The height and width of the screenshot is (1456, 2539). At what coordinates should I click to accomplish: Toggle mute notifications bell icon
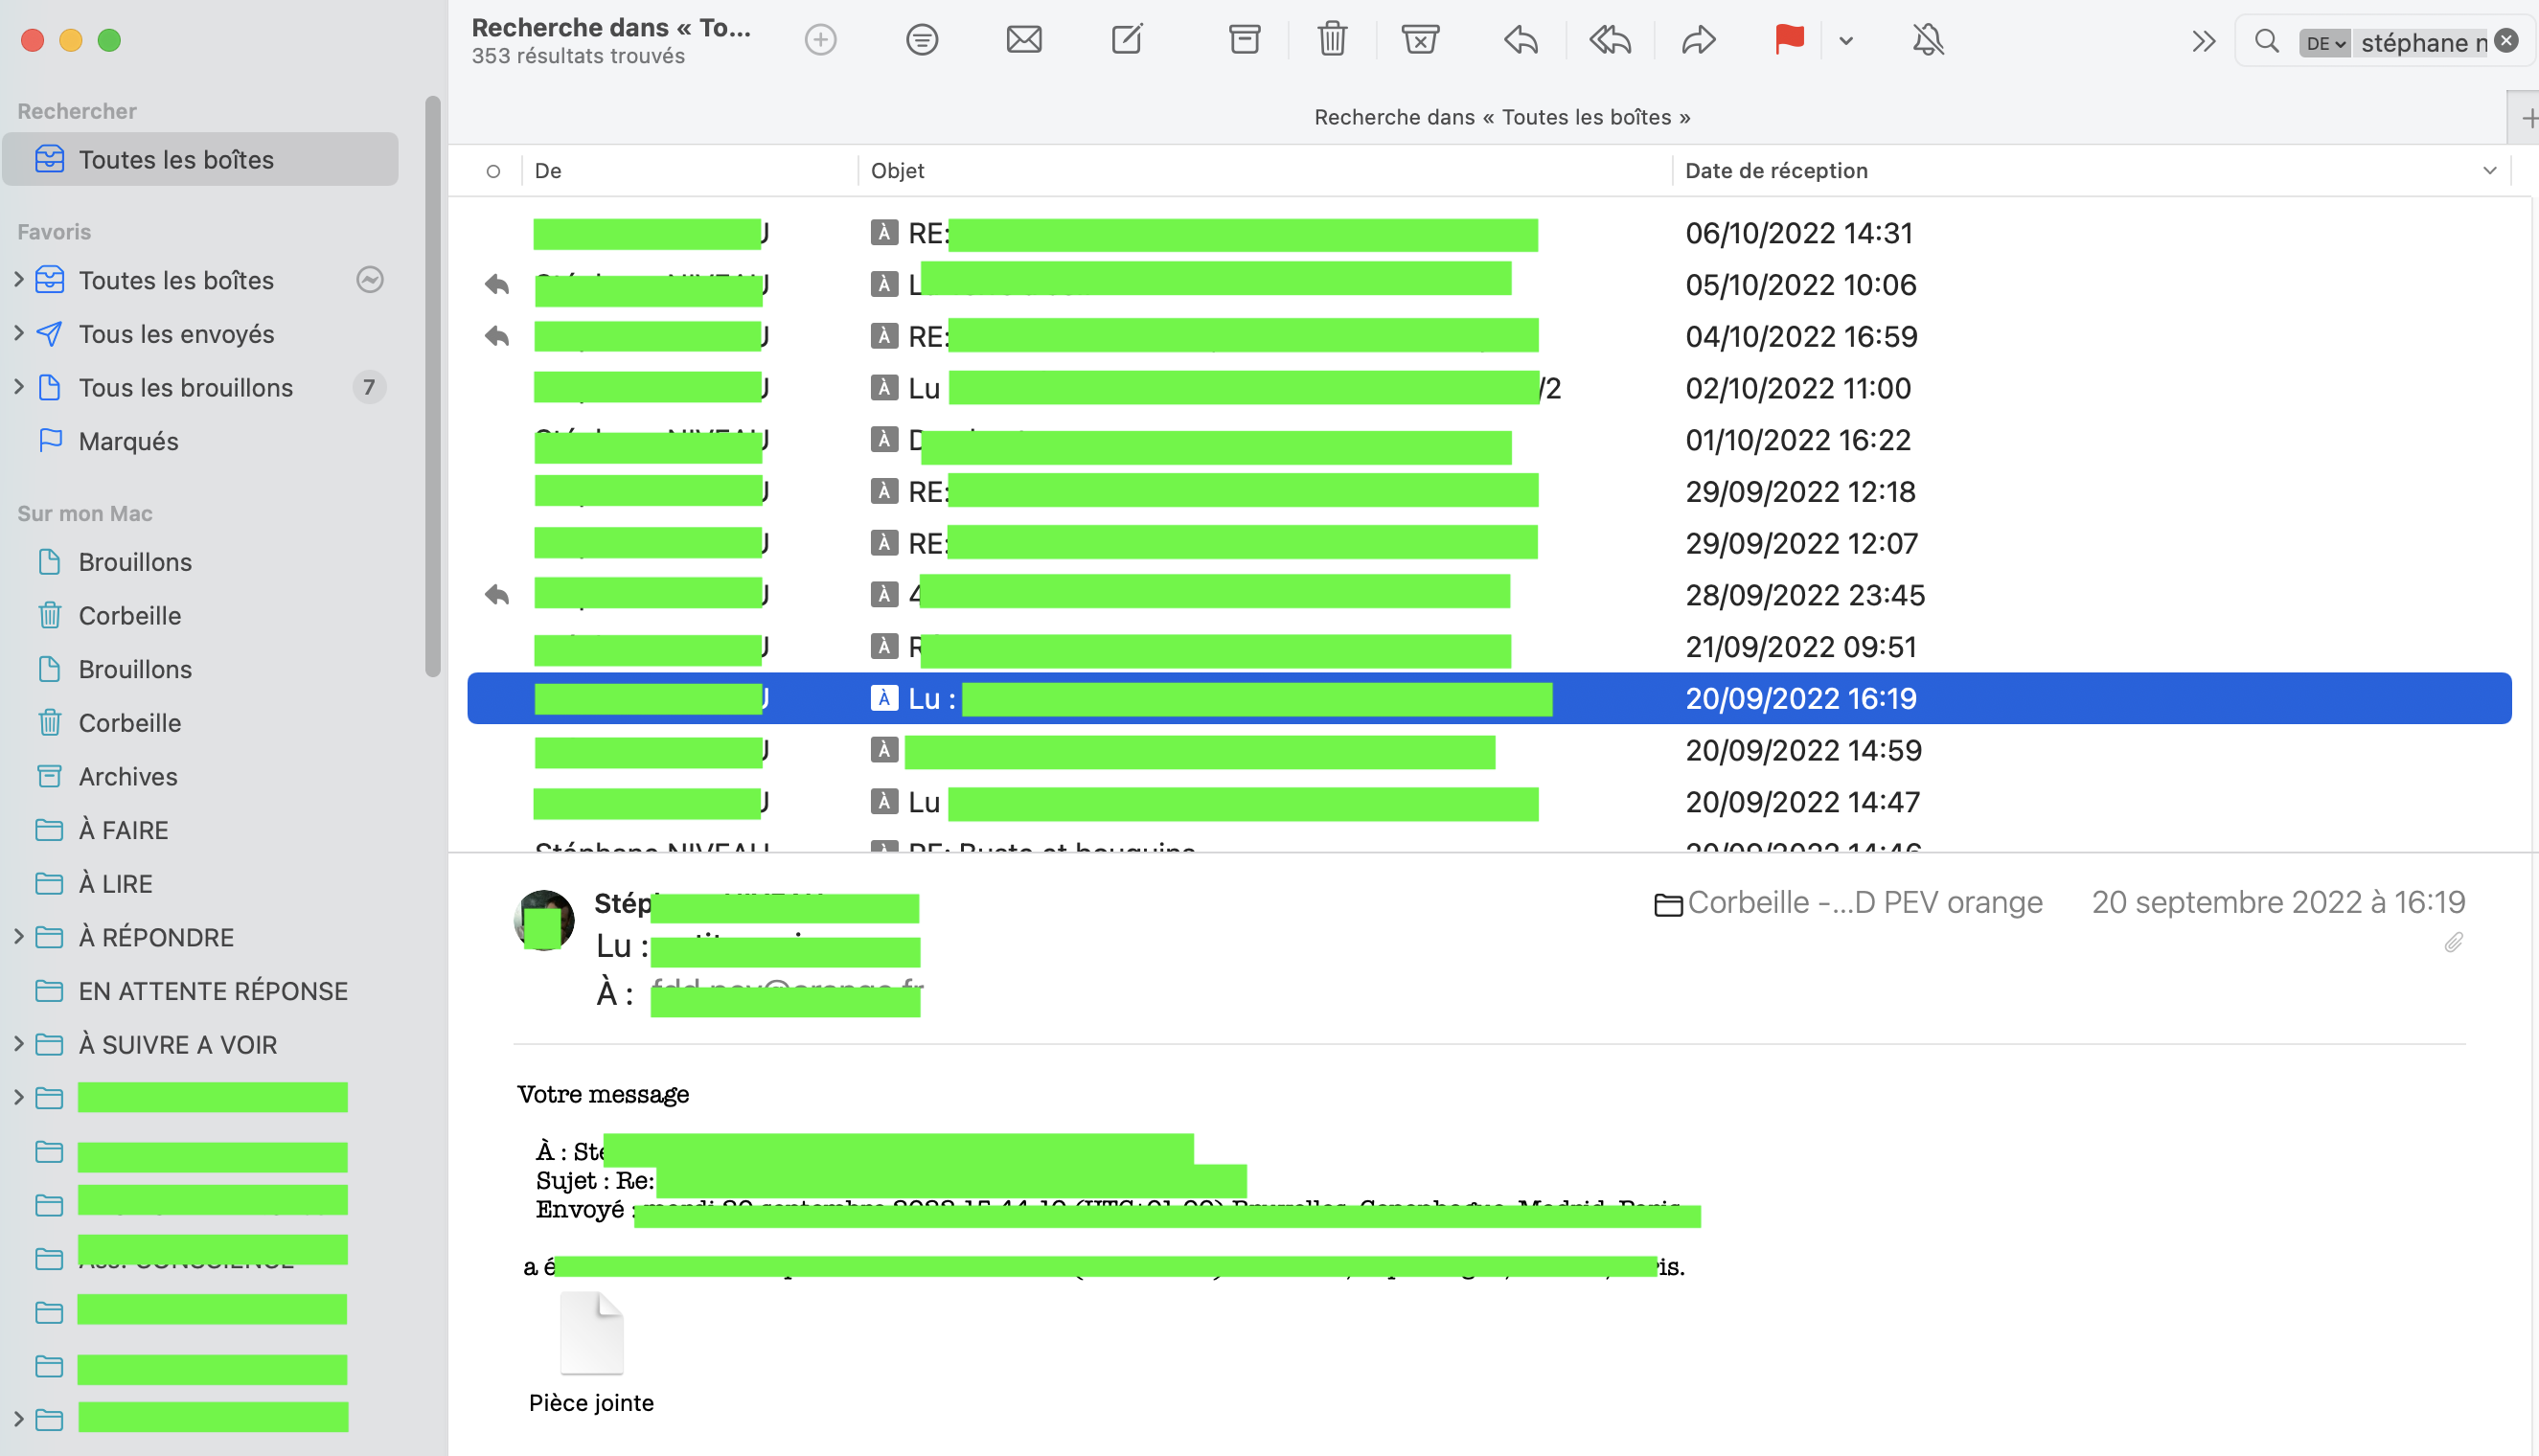(1928, 40)
